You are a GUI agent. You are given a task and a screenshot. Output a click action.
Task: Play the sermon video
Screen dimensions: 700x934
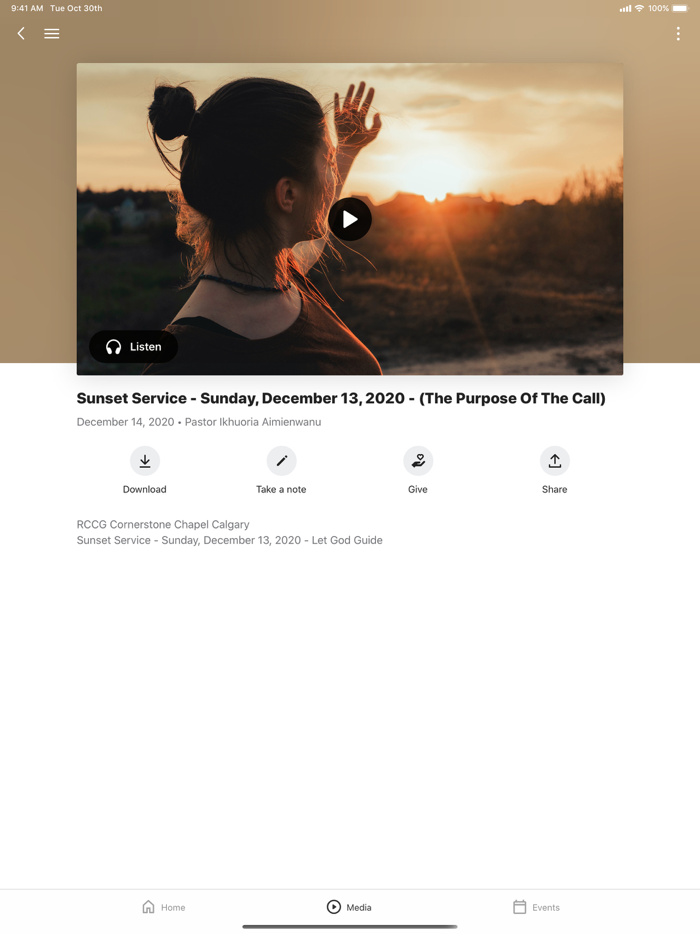click(x=350, y=219)
